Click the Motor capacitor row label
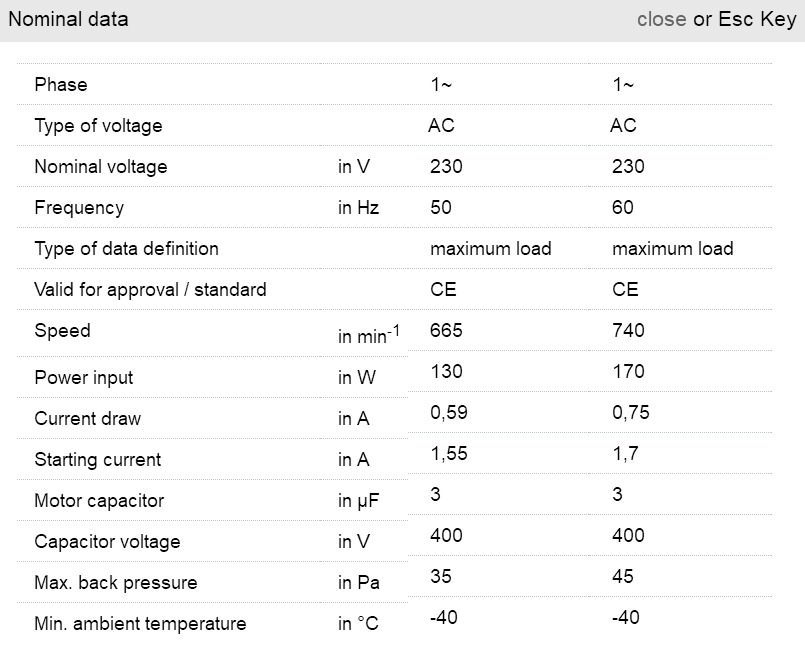The image size is (805, 659). coord(99,501)
